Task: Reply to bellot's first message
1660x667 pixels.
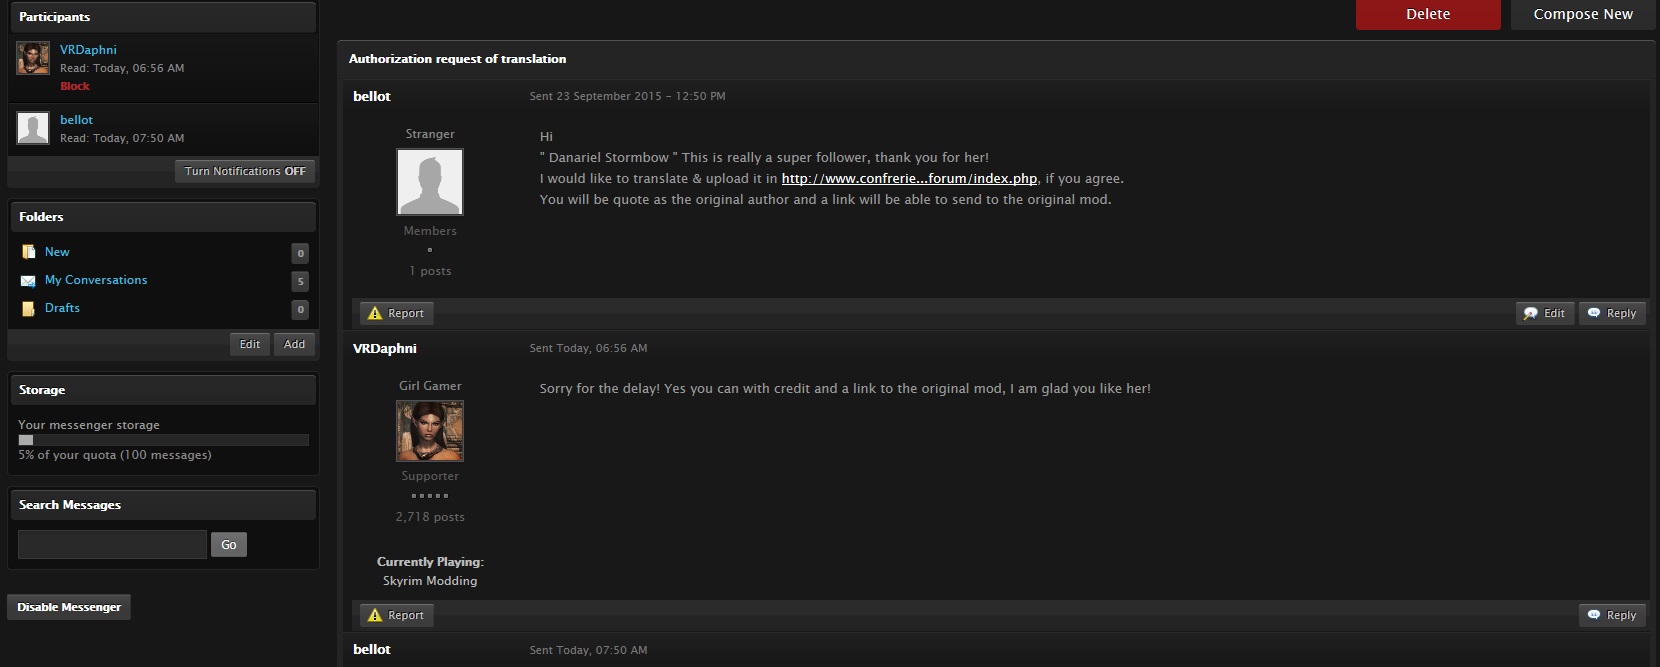Action: (1611, 313)
